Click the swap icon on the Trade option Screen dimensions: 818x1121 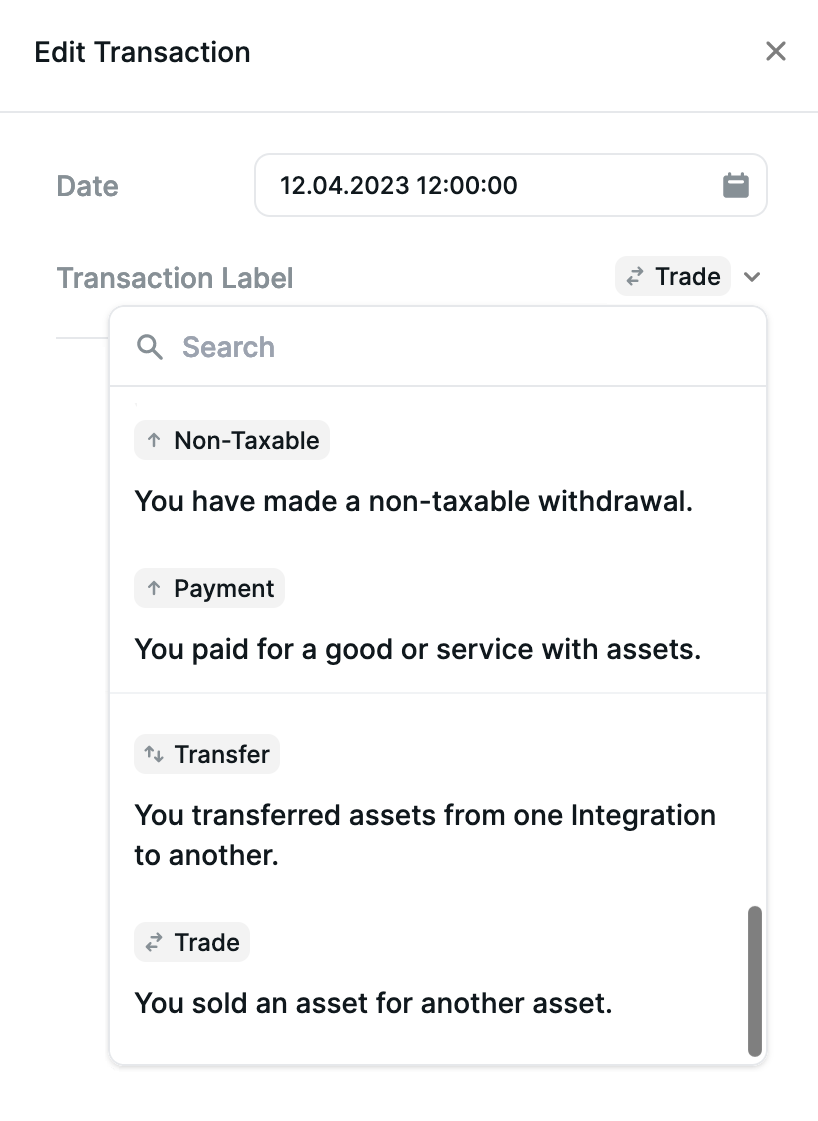154,943
